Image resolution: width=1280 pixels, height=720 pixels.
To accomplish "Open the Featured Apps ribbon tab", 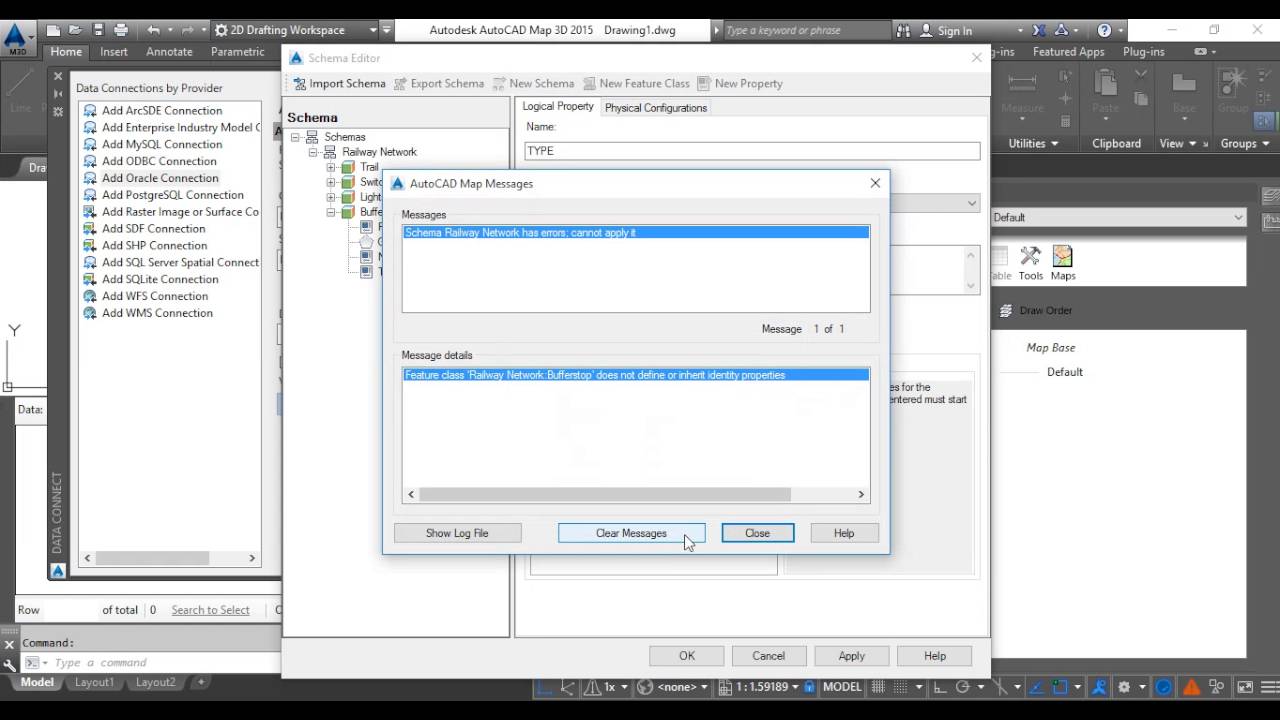I will click(x=1069, y=52).
